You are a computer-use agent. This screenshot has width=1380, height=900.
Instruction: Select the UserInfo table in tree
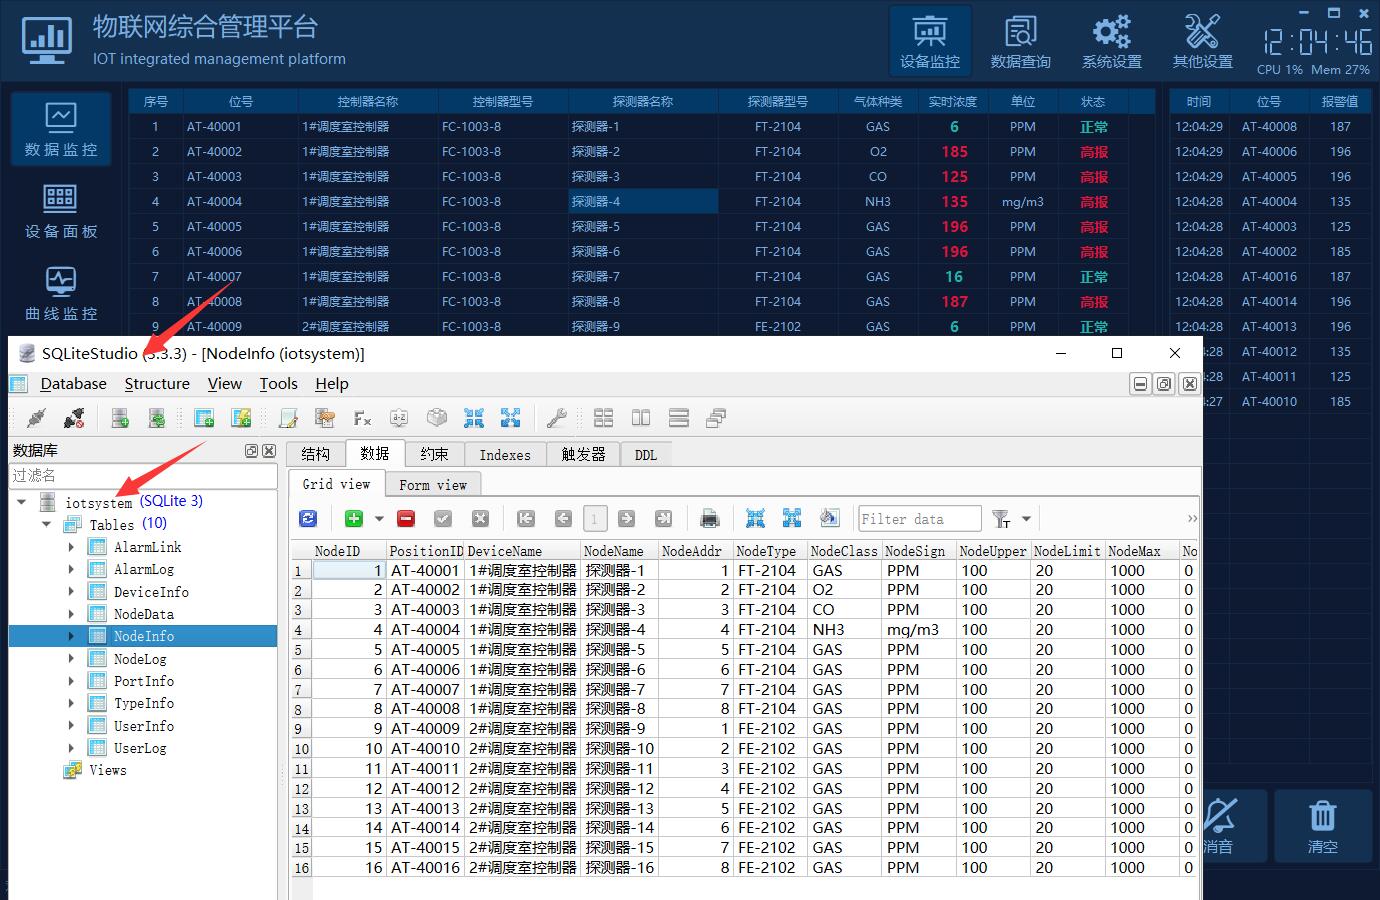pyautogui.click(x=143, y=726)
